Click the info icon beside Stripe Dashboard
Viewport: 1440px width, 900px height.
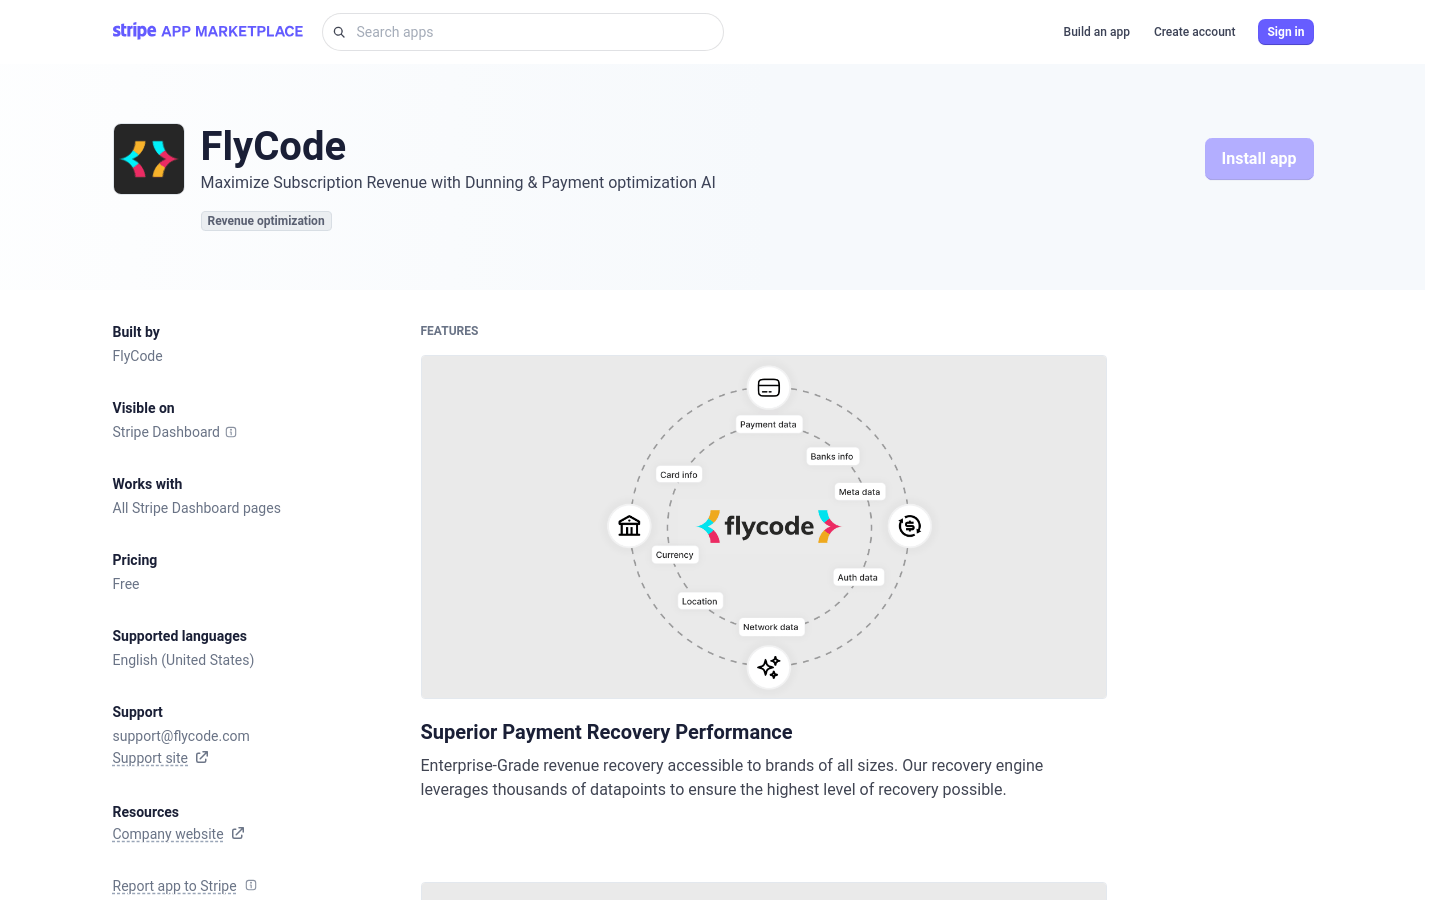coord(231,432)
